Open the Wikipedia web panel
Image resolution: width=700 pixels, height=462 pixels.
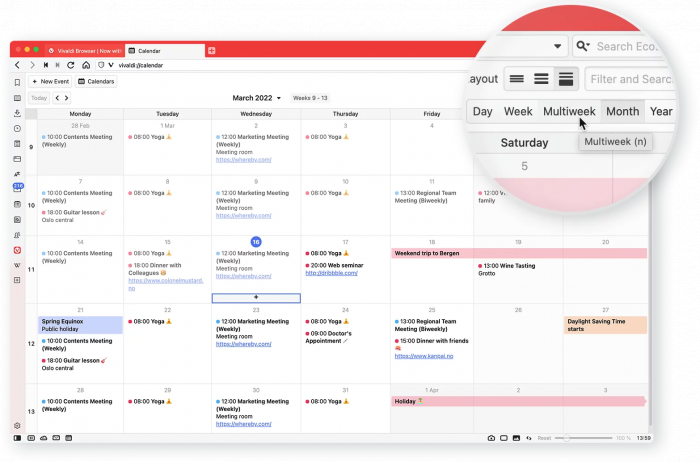click(17, 265)
